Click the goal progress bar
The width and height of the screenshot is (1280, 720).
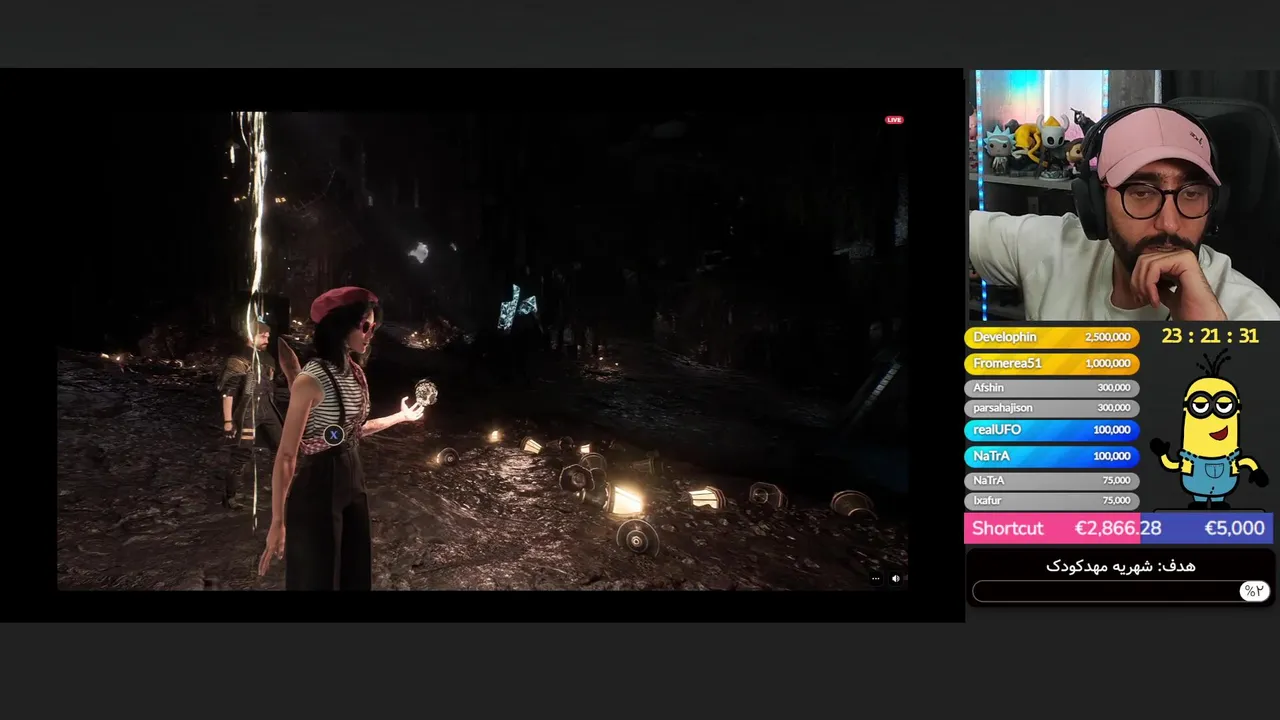tap(1121, 591)
